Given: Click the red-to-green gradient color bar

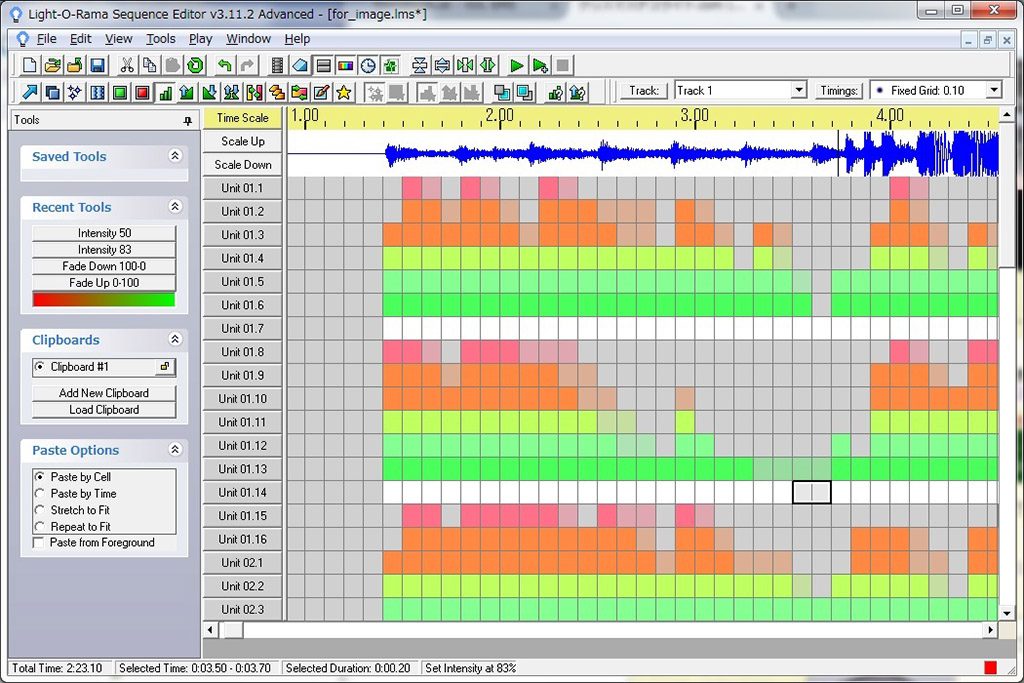Looking at the screenshot, I should [x=104, y=299].
